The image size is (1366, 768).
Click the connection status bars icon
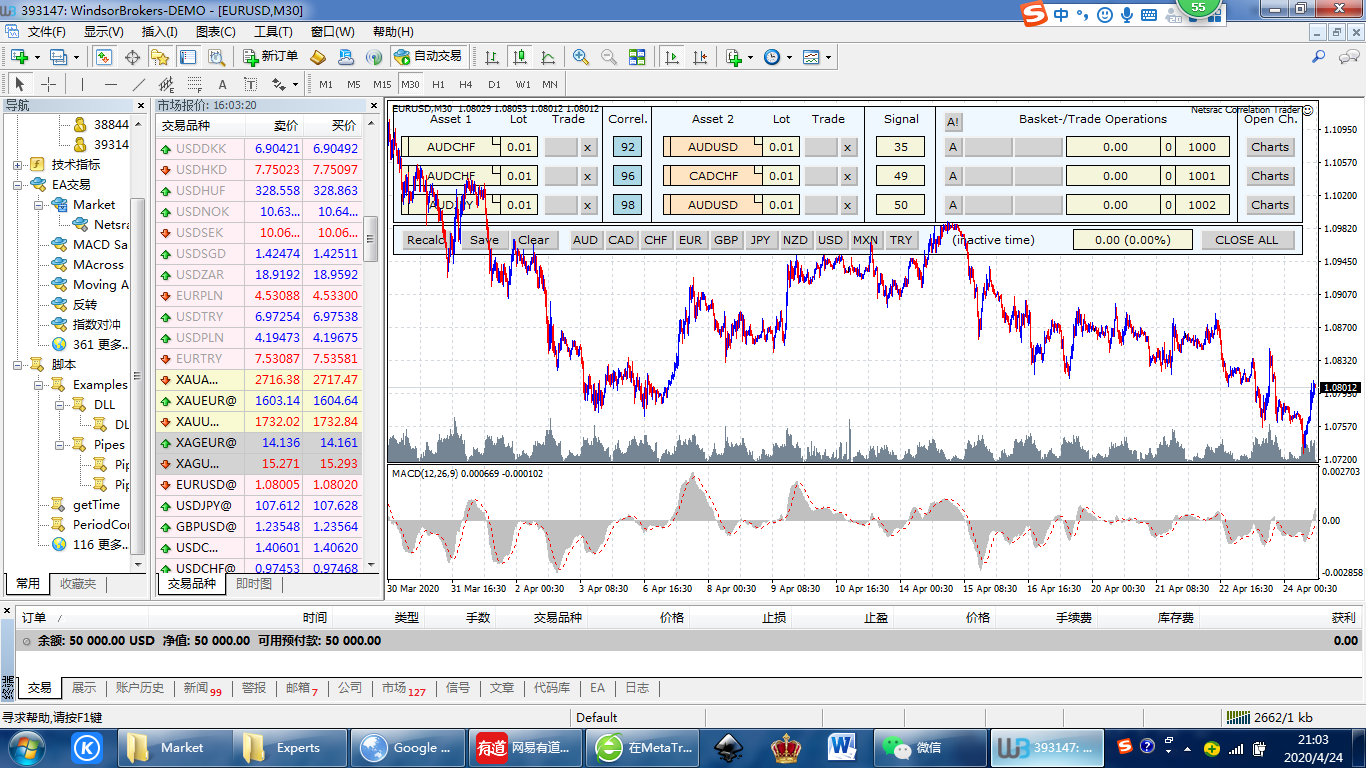(1238, 717)
